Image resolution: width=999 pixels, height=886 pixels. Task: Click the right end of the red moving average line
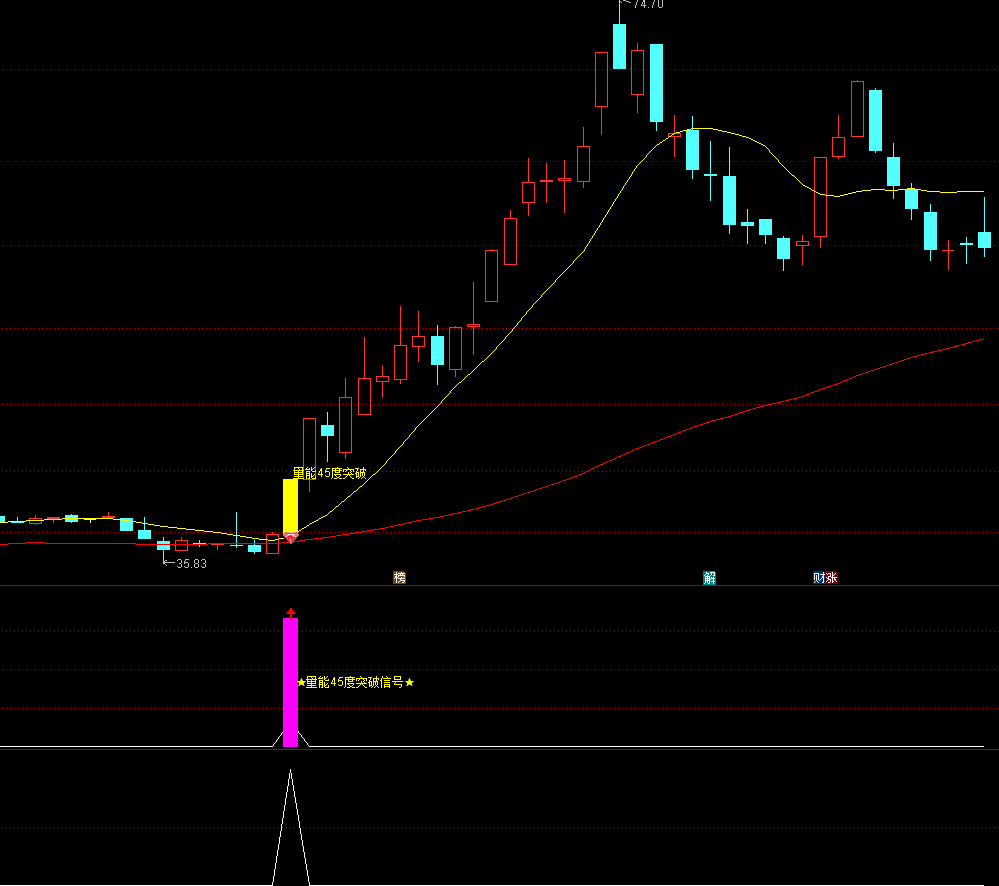(983, 340)
